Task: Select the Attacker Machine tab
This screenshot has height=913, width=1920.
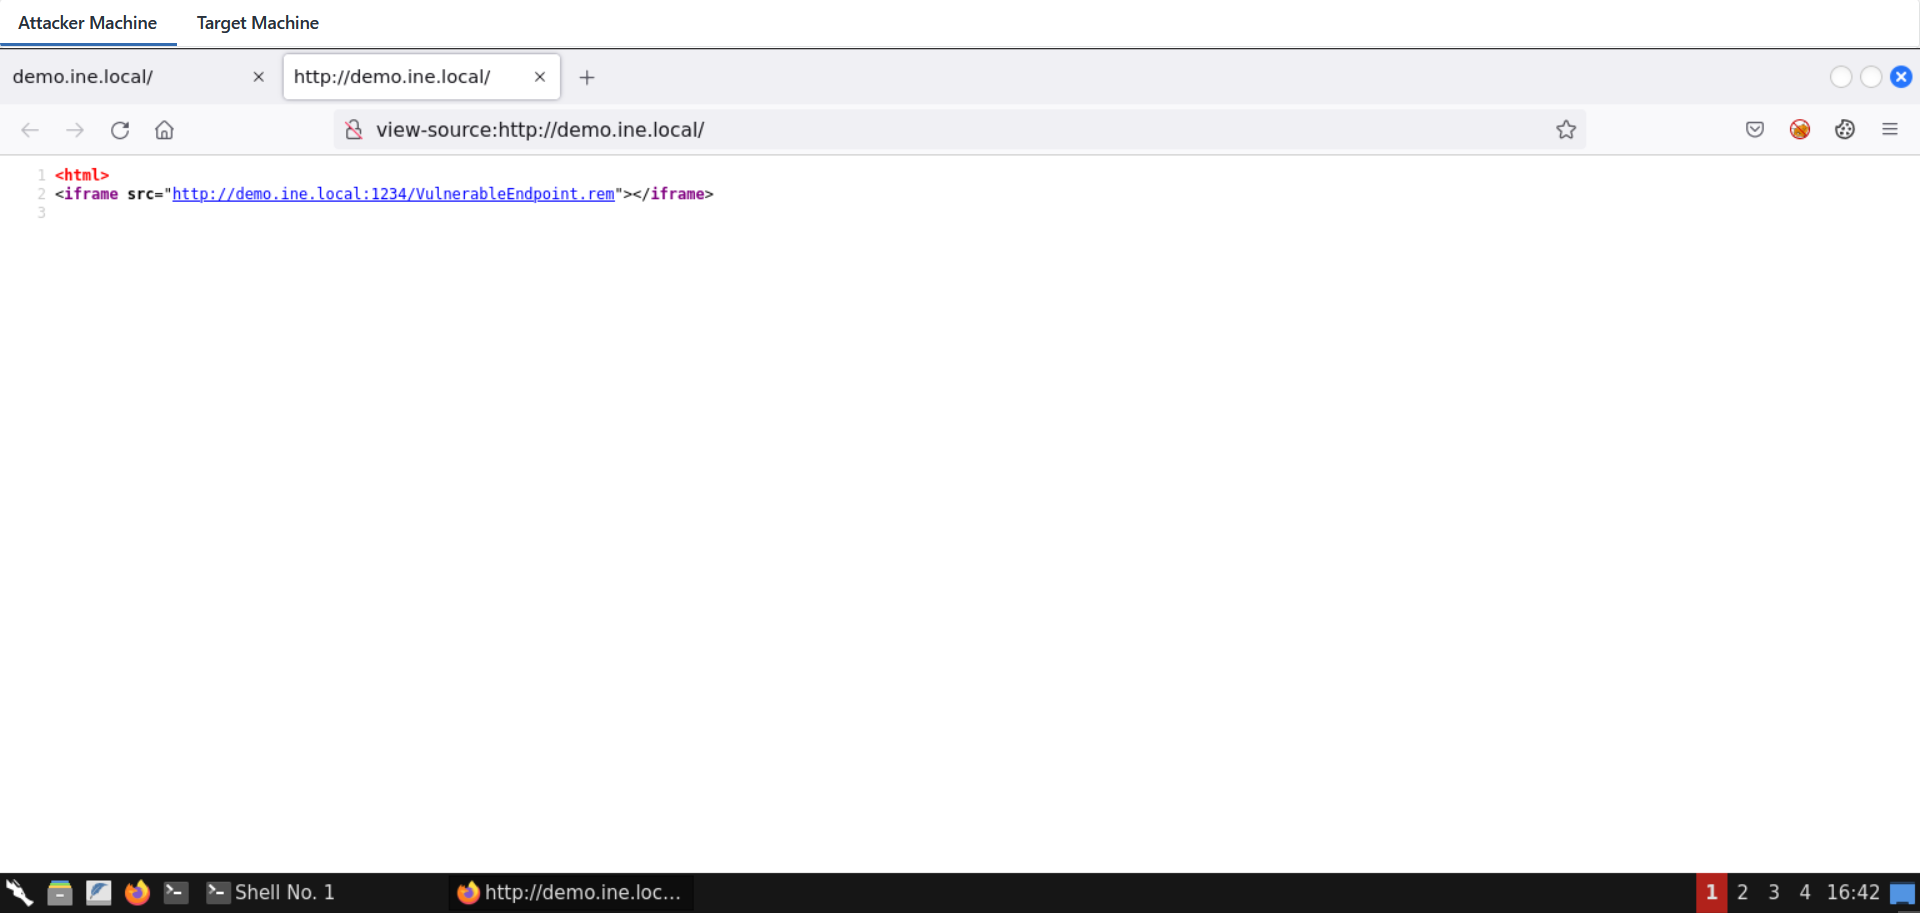Action: (x=88, y=23)
